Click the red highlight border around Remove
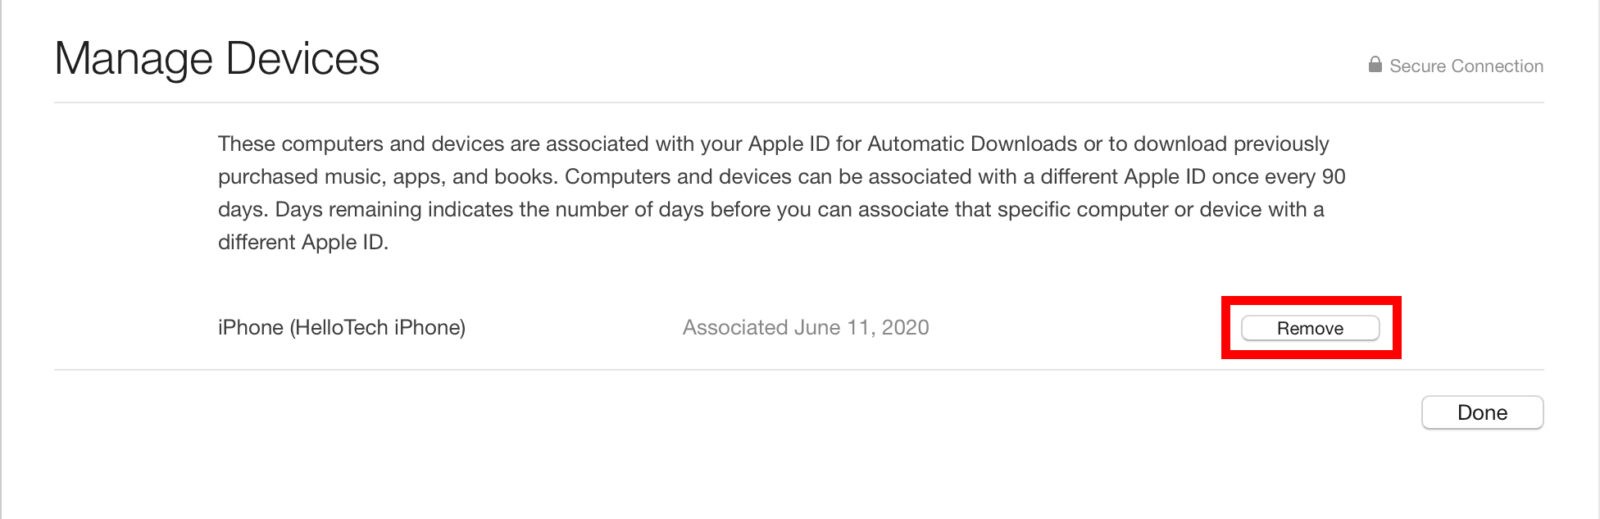The image size is (1600, 519). click(x=1310, y=299)
